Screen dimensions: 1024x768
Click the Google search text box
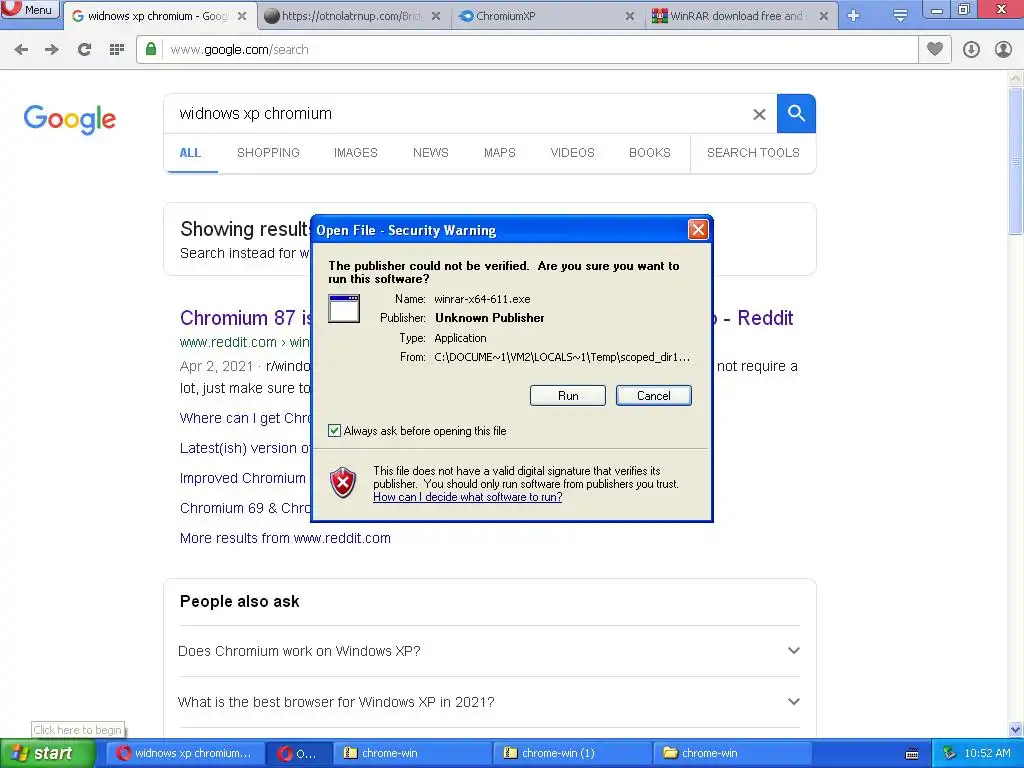coord(457,114)
